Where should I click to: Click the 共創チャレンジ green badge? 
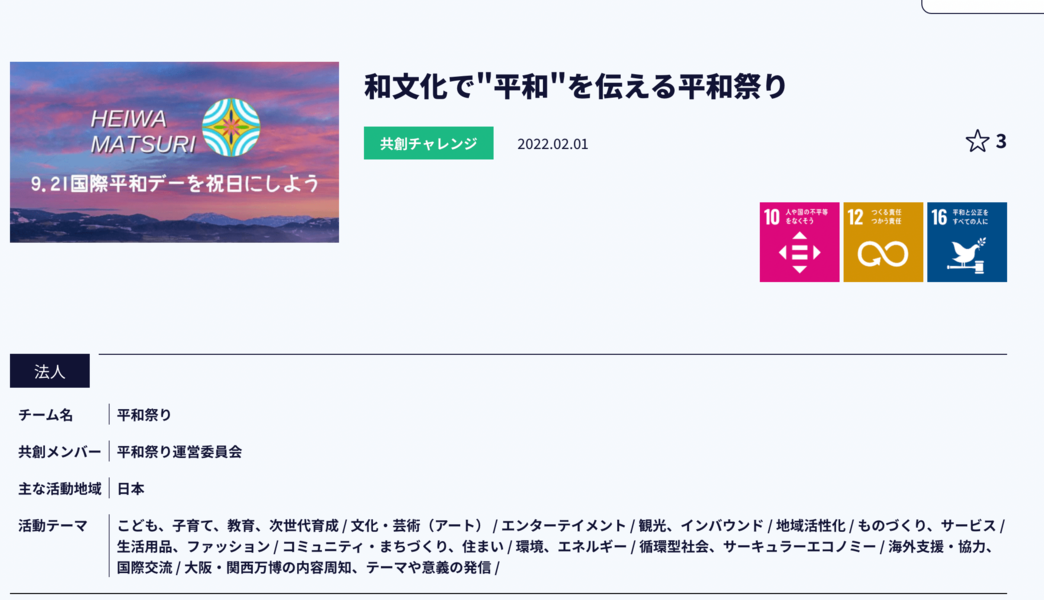click(x=428, y=143)
